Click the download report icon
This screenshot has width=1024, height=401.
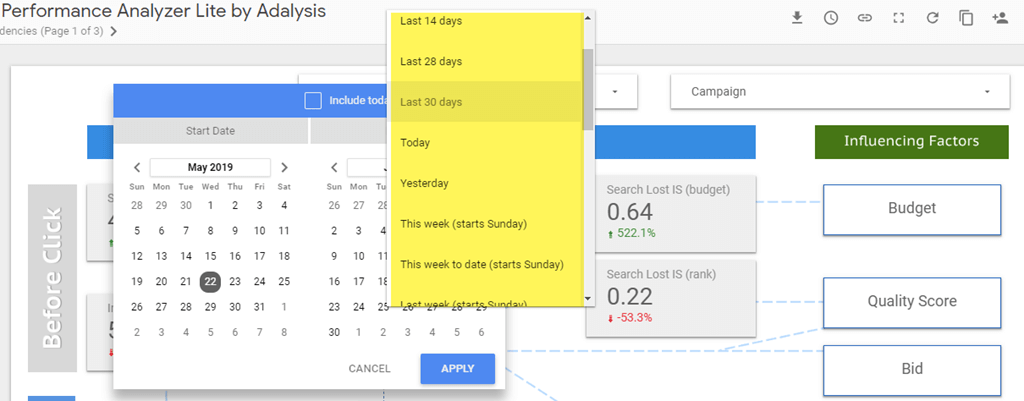pyautogui.click(x=797, y=18)
